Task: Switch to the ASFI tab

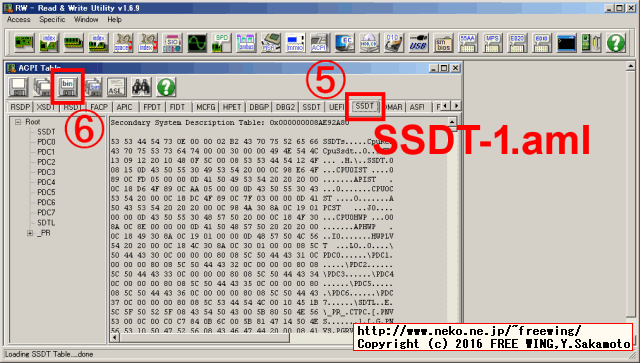Action: (417, 107)
